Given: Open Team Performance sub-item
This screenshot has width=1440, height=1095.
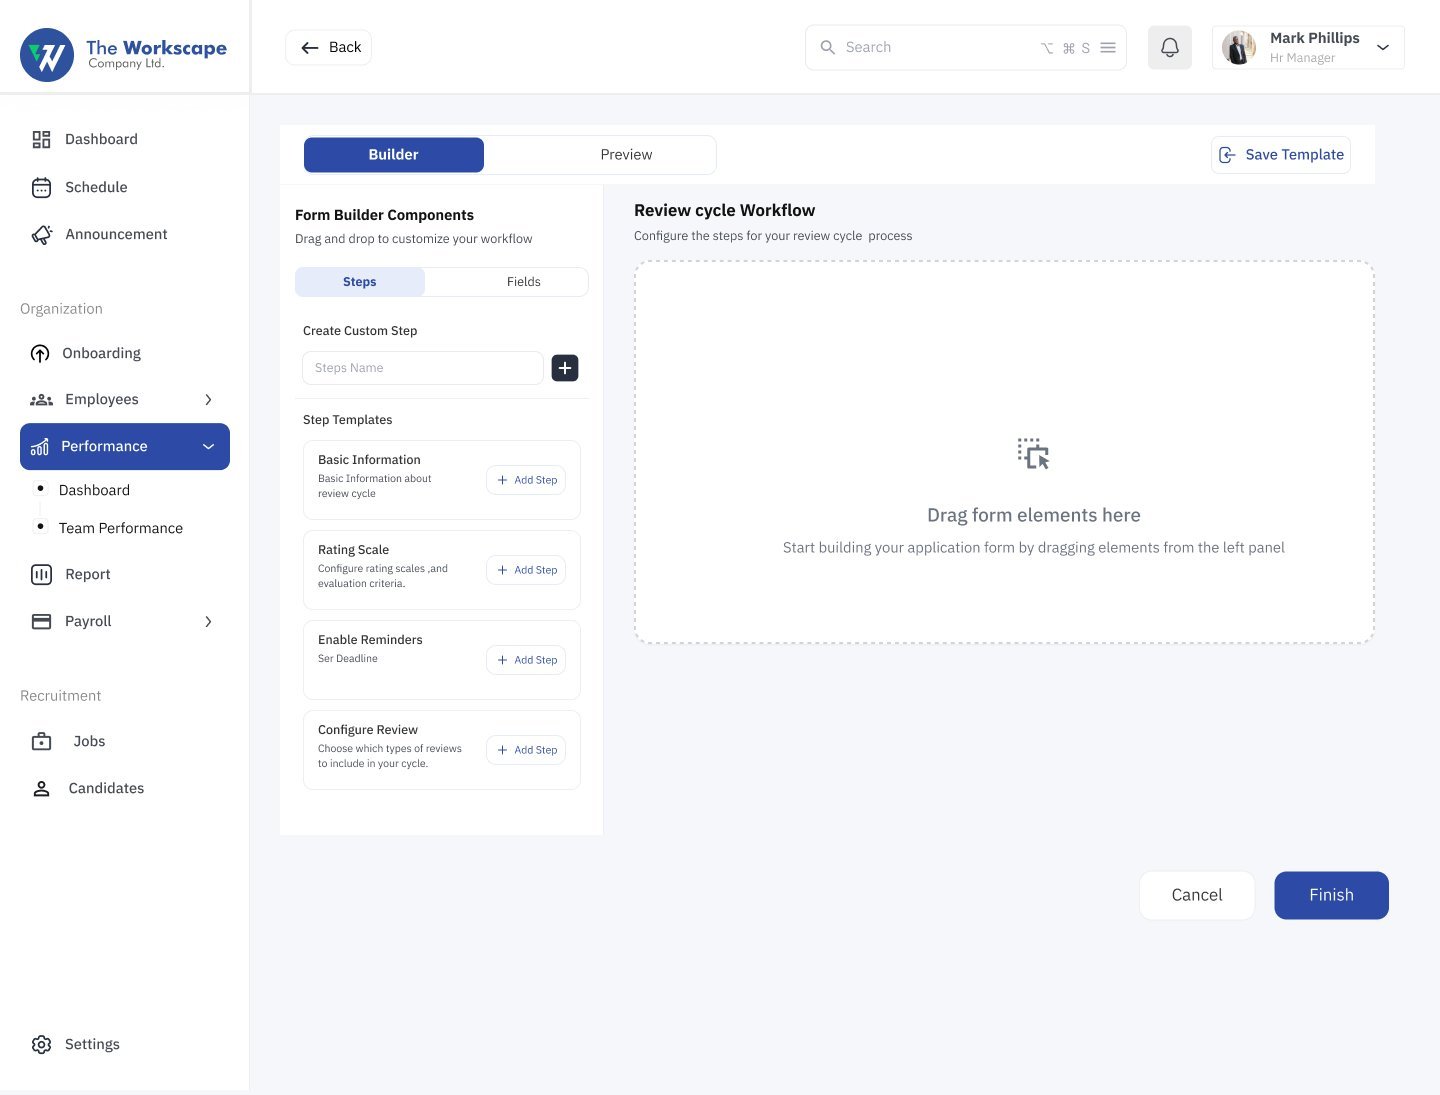Looking at the screenshot, I should point(120,528).
